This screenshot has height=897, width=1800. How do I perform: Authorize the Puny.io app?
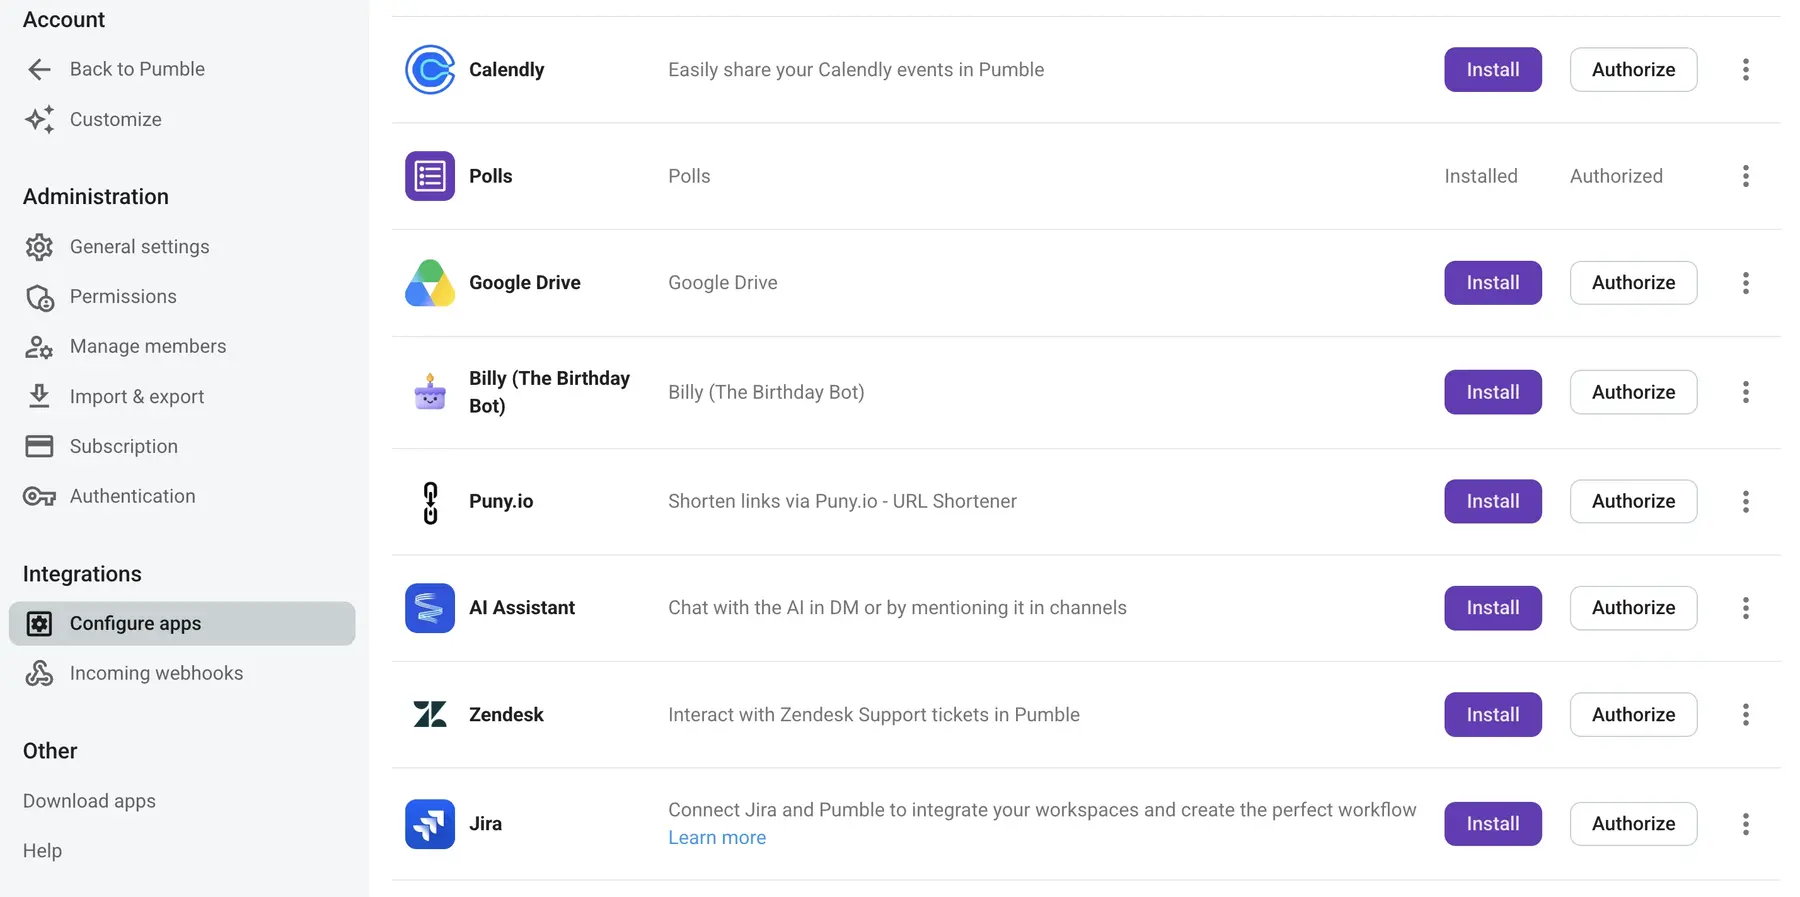(x=1633, y=502)
